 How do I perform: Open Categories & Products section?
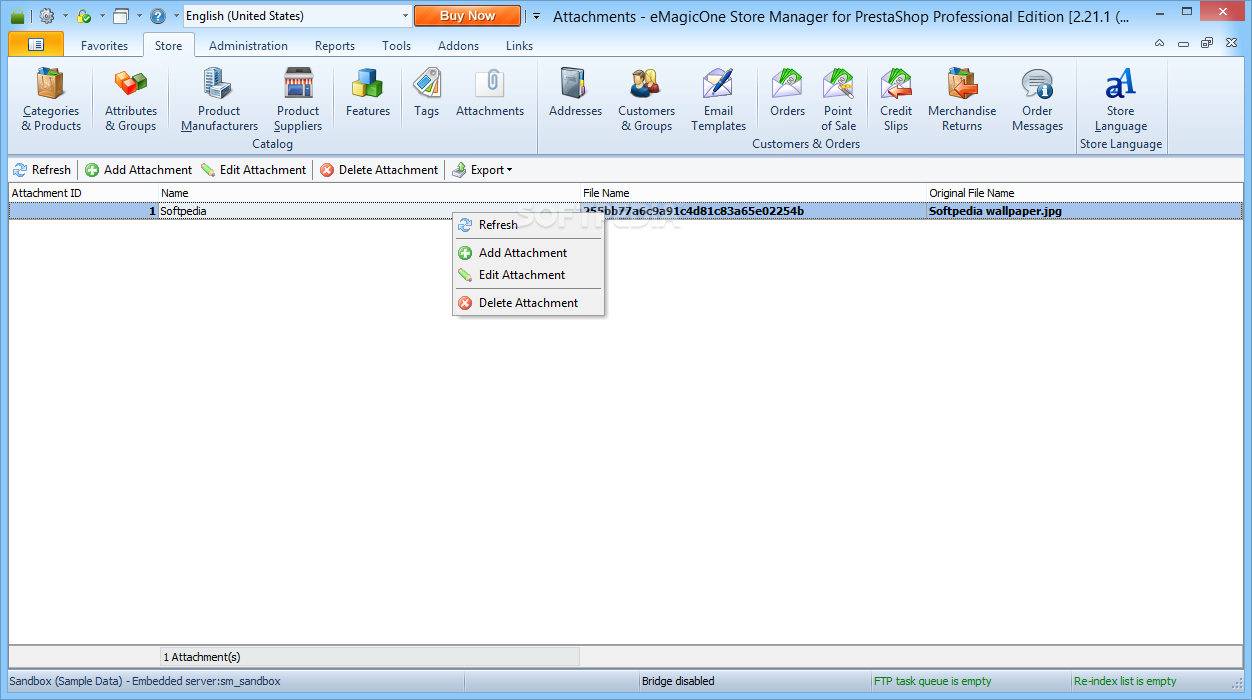[51, 99]
